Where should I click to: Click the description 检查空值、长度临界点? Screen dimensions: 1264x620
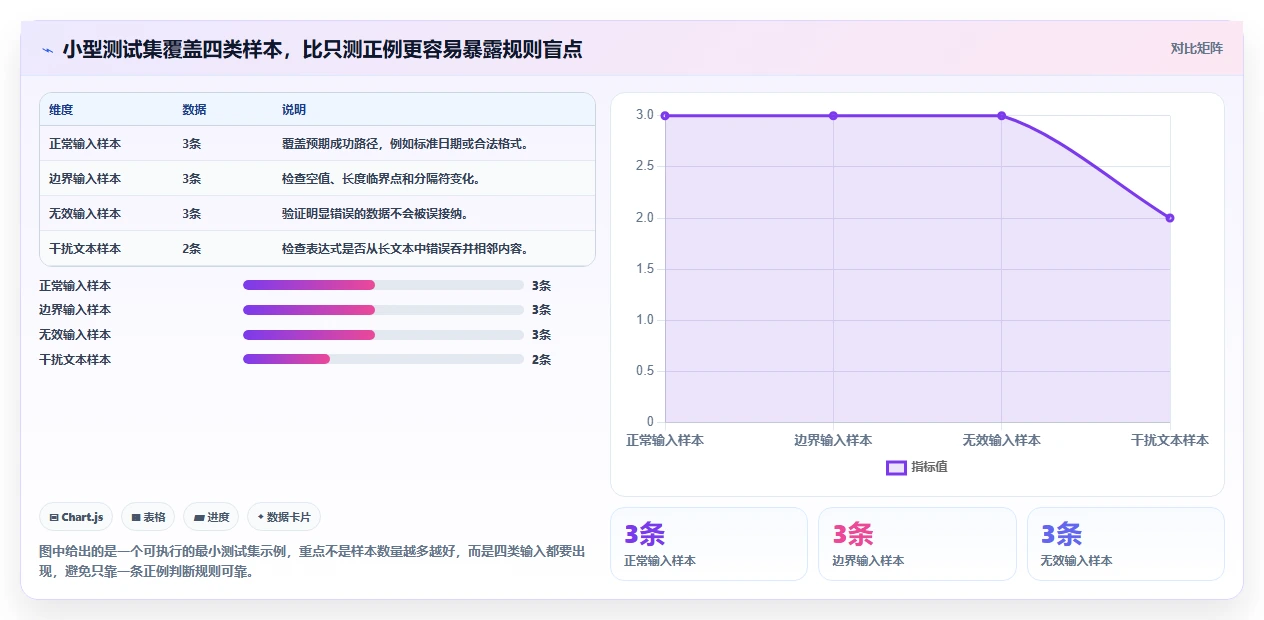click(381, 179)
